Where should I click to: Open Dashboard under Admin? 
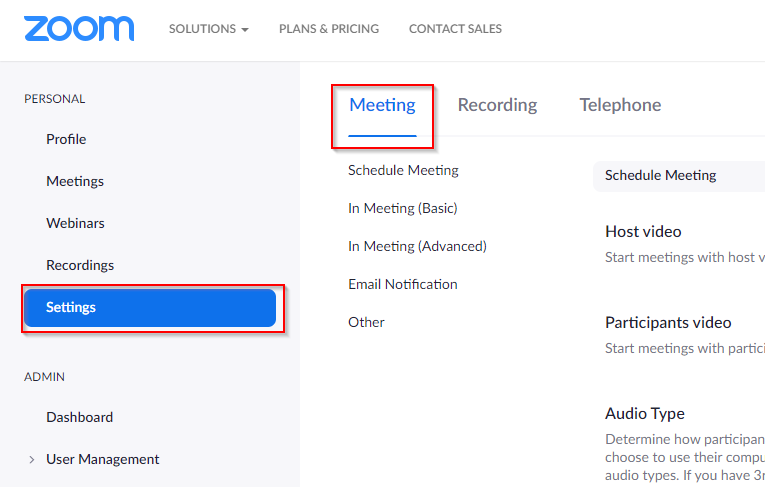(80, 417)
